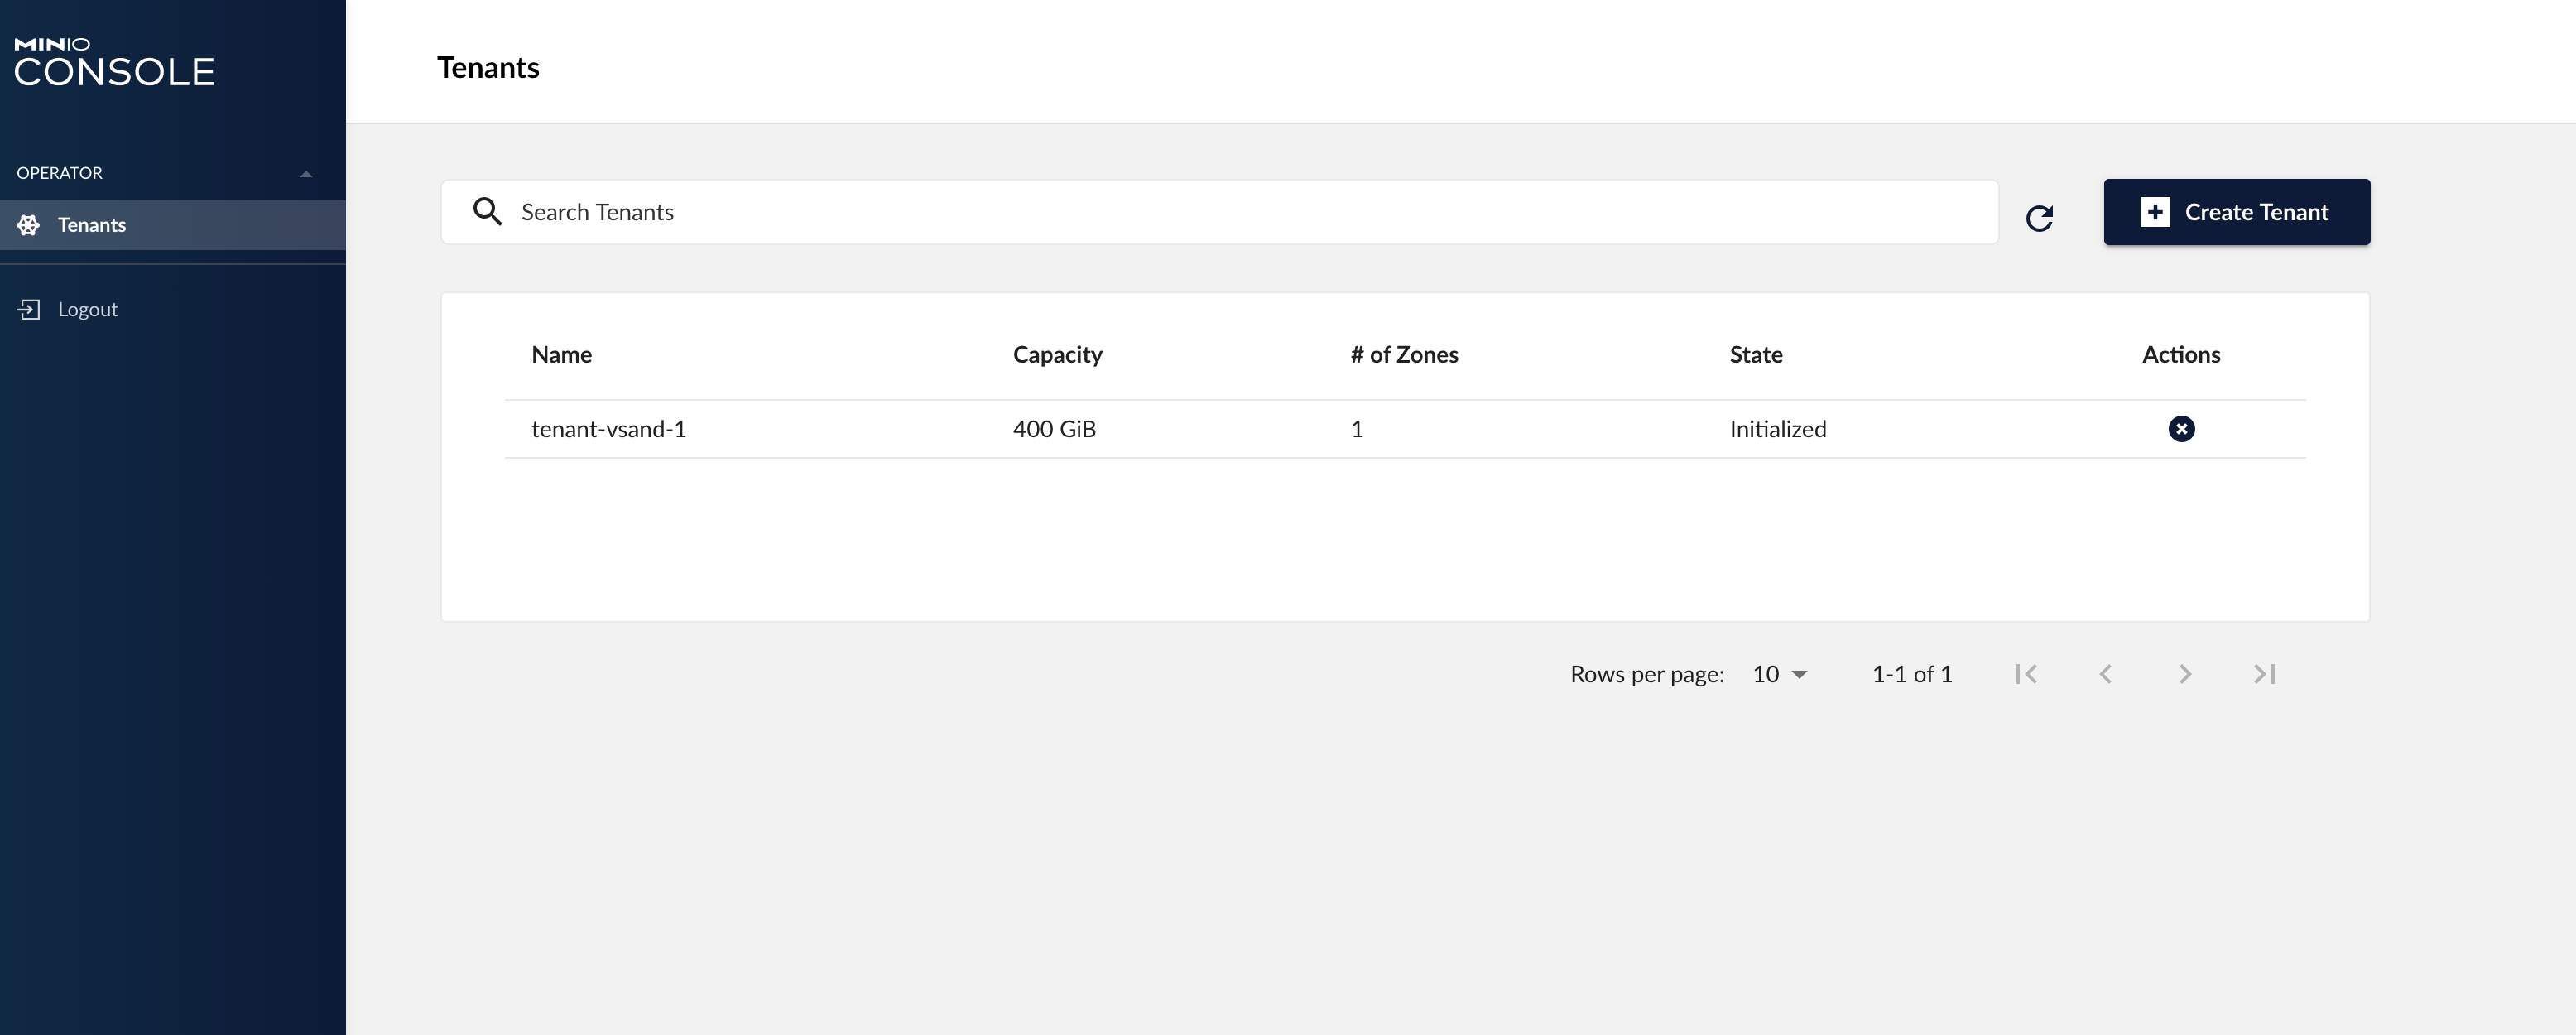Go to the last page
2576x1035 pixels.
coord(2264,674)
